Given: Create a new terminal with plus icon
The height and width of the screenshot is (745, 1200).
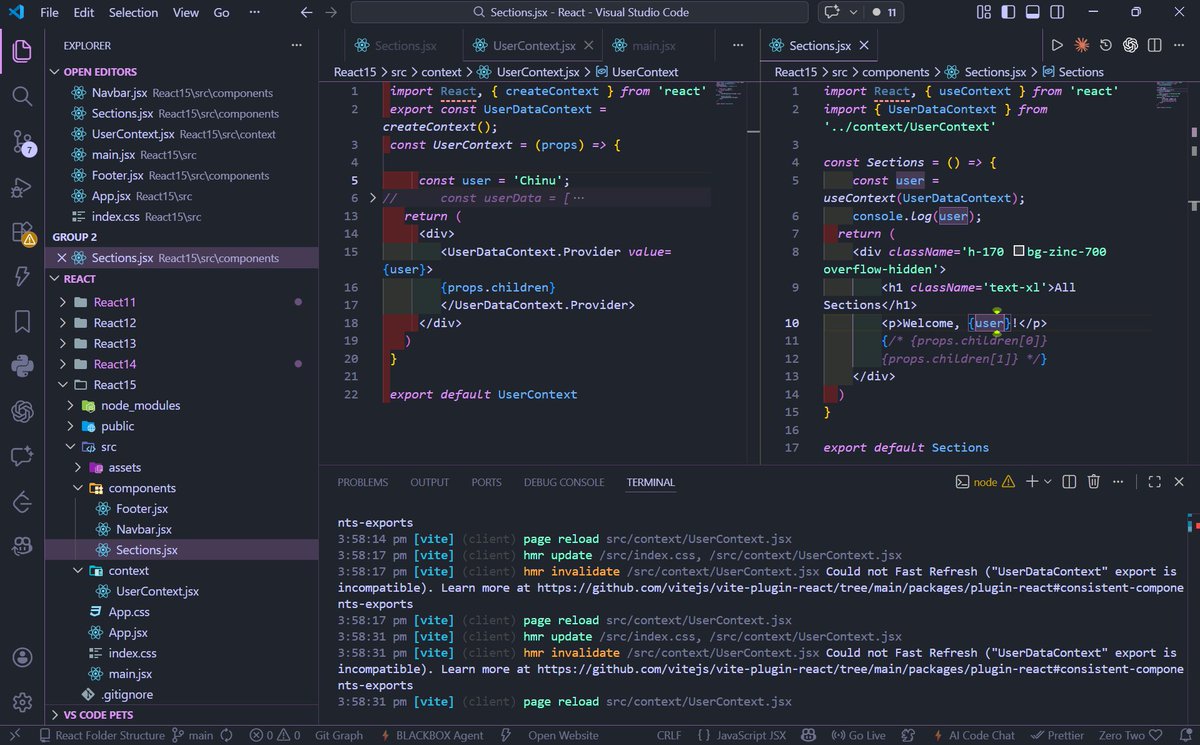Looking at the screenshot, I should click(1032, 482).
